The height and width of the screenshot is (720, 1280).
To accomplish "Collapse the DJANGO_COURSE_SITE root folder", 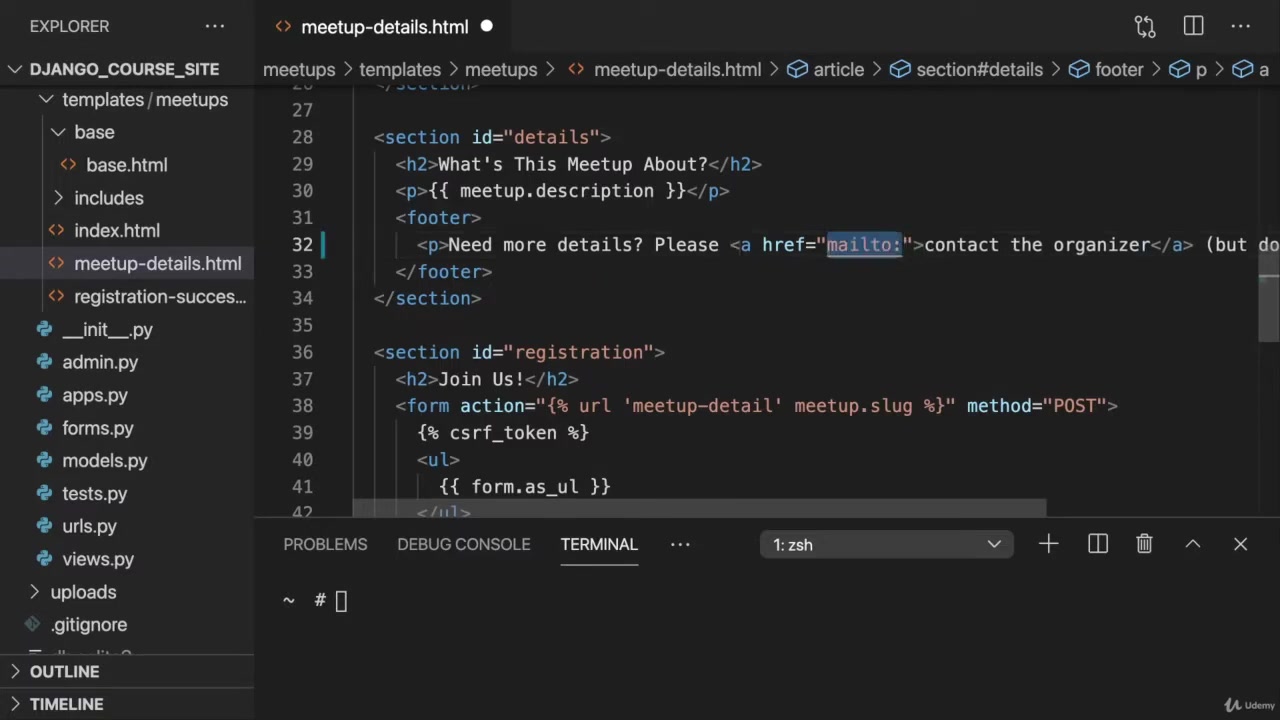I will click(x=16, y=69).
